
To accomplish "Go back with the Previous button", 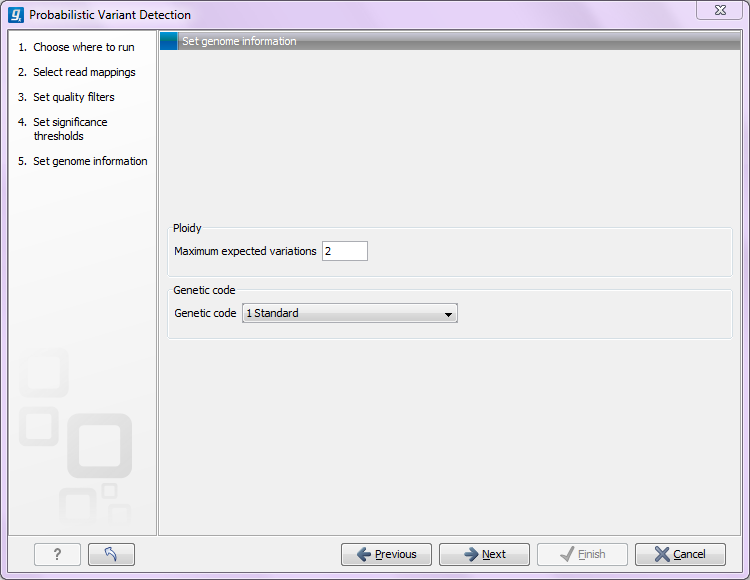I will [x=386, y=554].
